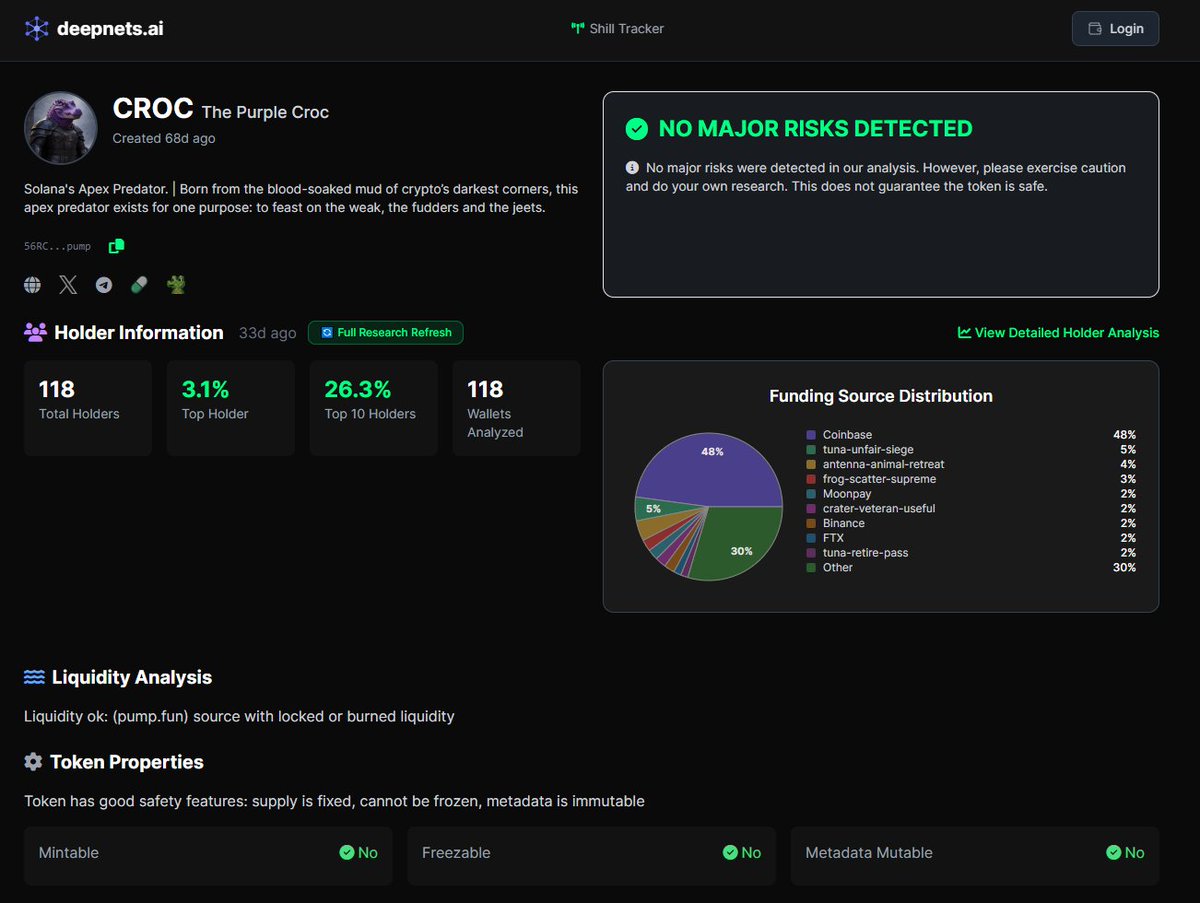This screenshot has width=1200, height=903.
Task: Click the info icon in risk notice
Action: (632, 168)
